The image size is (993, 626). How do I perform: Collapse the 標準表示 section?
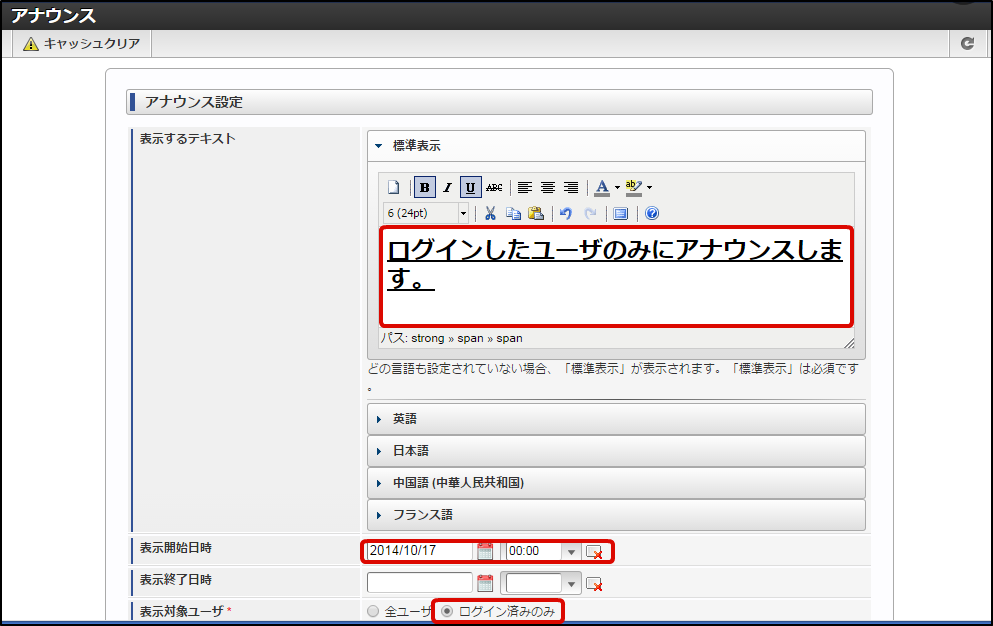pos(616,146)
